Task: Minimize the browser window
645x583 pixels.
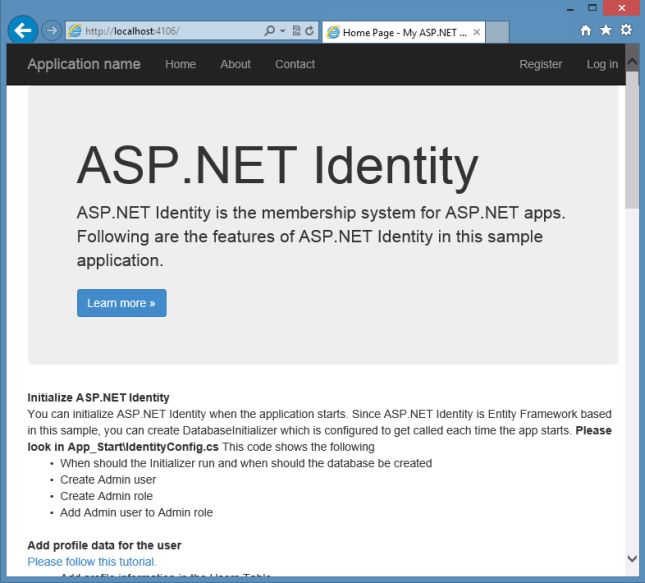Action: pos(570,9)
